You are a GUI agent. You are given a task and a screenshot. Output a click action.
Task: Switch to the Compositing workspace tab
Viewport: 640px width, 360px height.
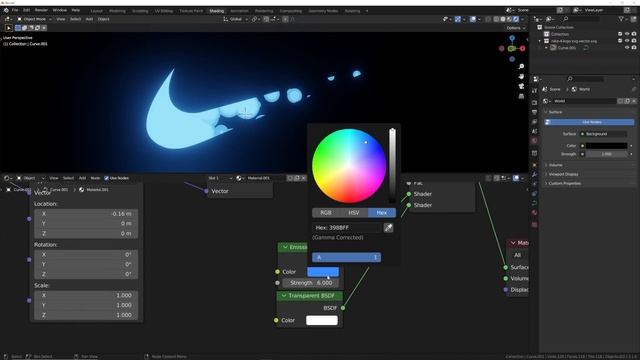click(x=291, y=11)
